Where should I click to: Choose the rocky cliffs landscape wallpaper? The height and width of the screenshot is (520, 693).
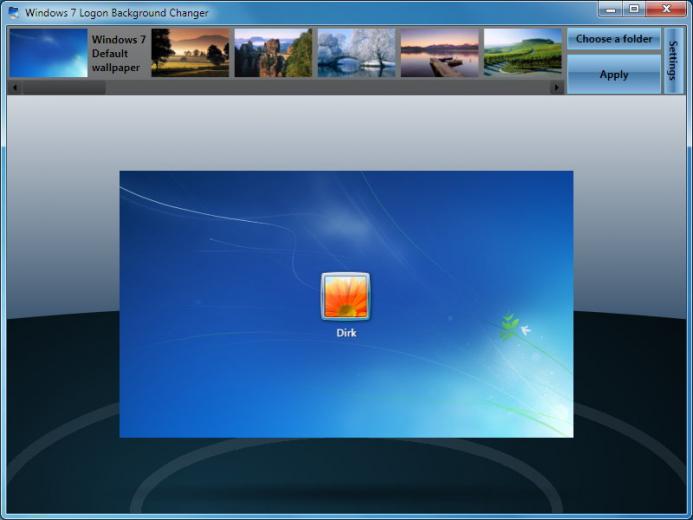pyautogui.click(x=273, y=53)
